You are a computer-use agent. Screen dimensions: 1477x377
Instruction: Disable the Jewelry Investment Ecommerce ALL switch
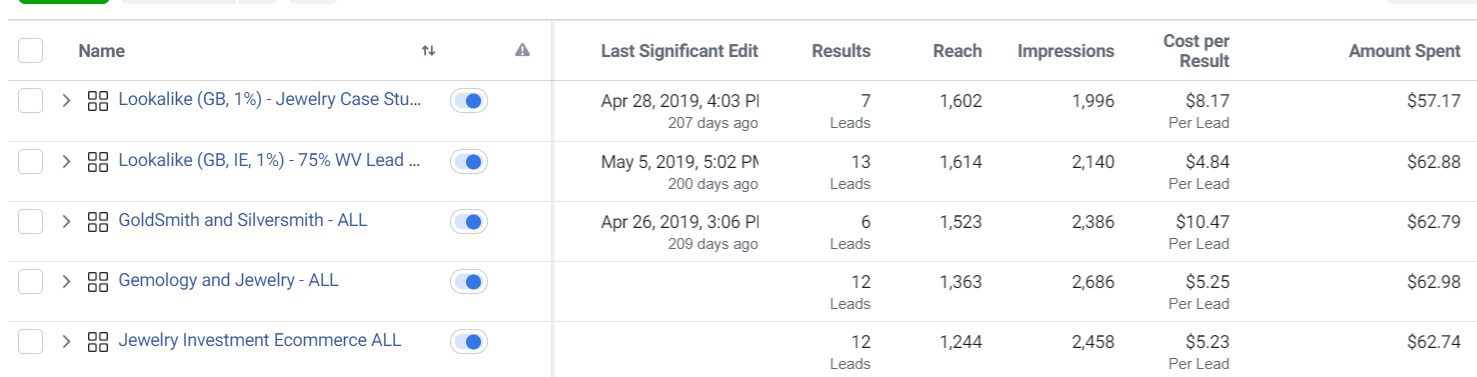tap(469, 342)
